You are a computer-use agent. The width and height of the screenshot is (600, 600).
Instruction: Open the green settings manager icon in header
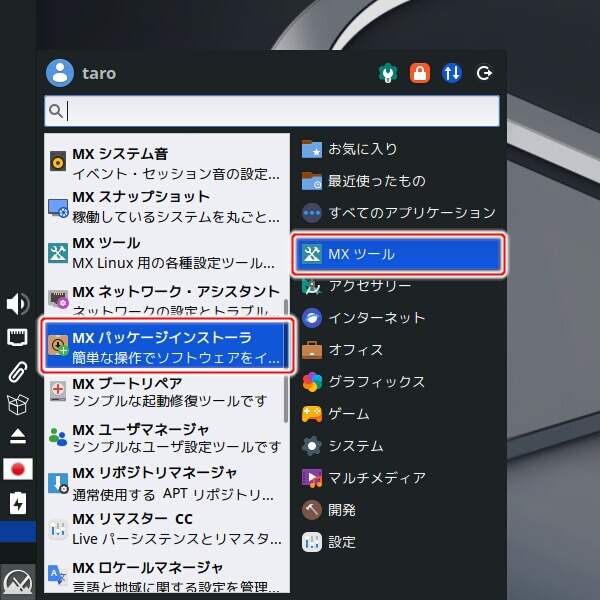[388, 73]
